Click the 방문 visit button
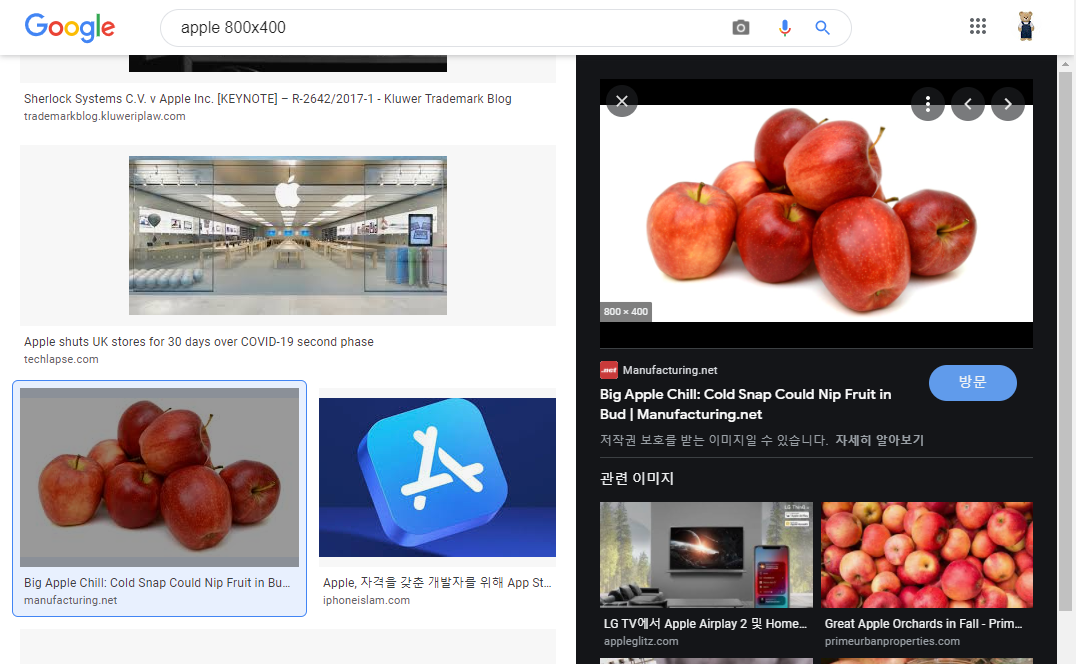Image resolution: width=1076 pixels, height=664 pixels. click(x=972, y=382)
